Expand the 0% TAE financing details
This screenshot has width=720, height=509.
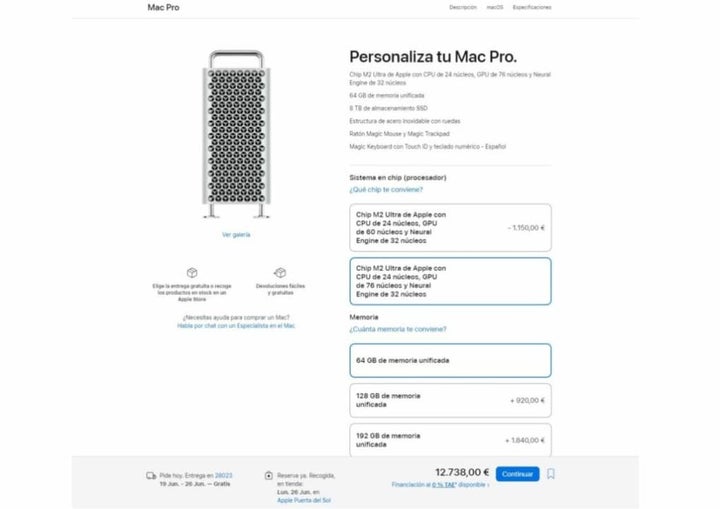[441, 485]
